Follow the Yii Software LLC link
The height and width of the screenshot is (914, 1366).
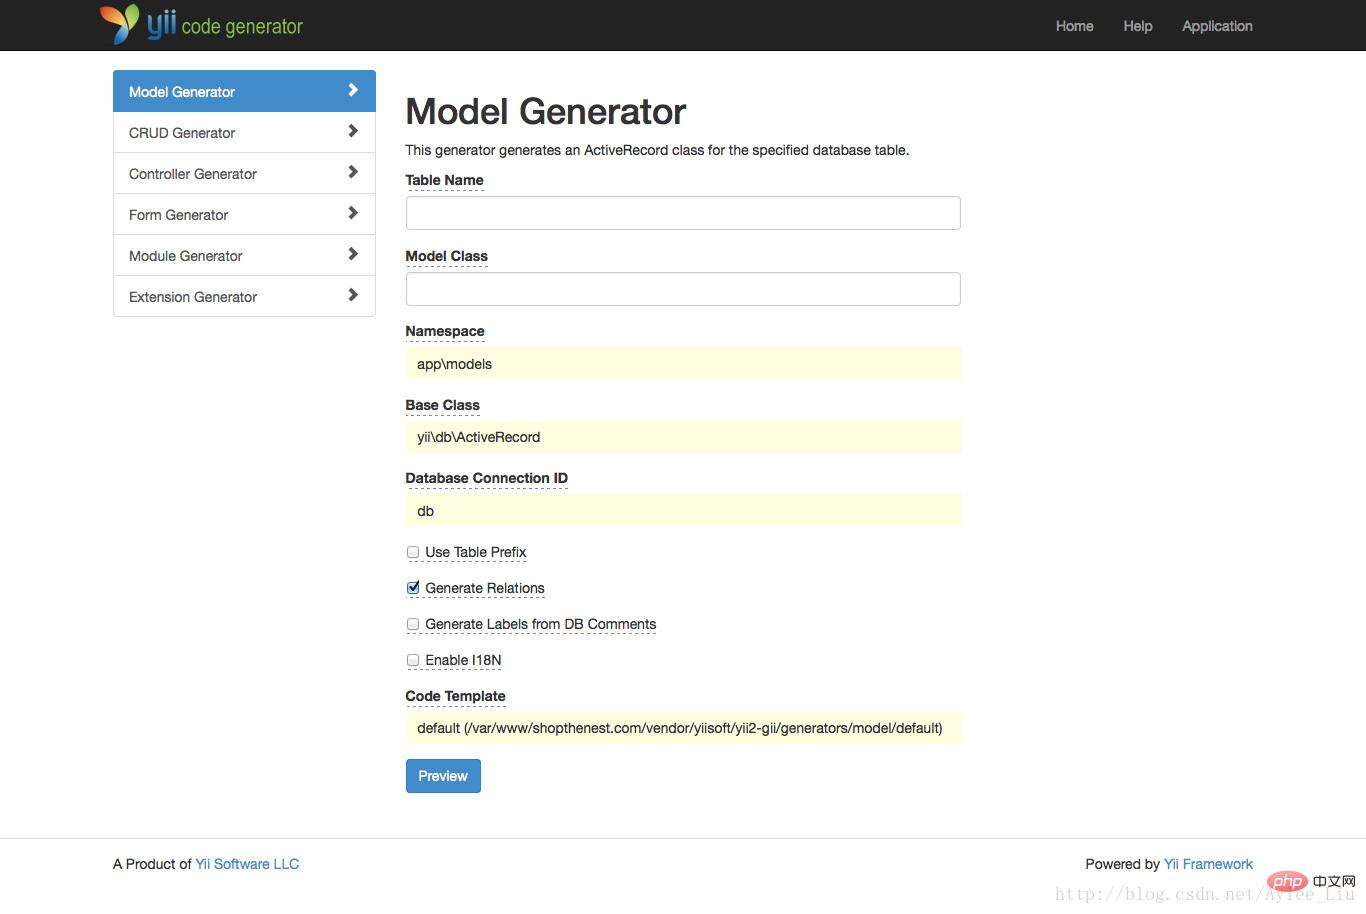tap(247, 864)
